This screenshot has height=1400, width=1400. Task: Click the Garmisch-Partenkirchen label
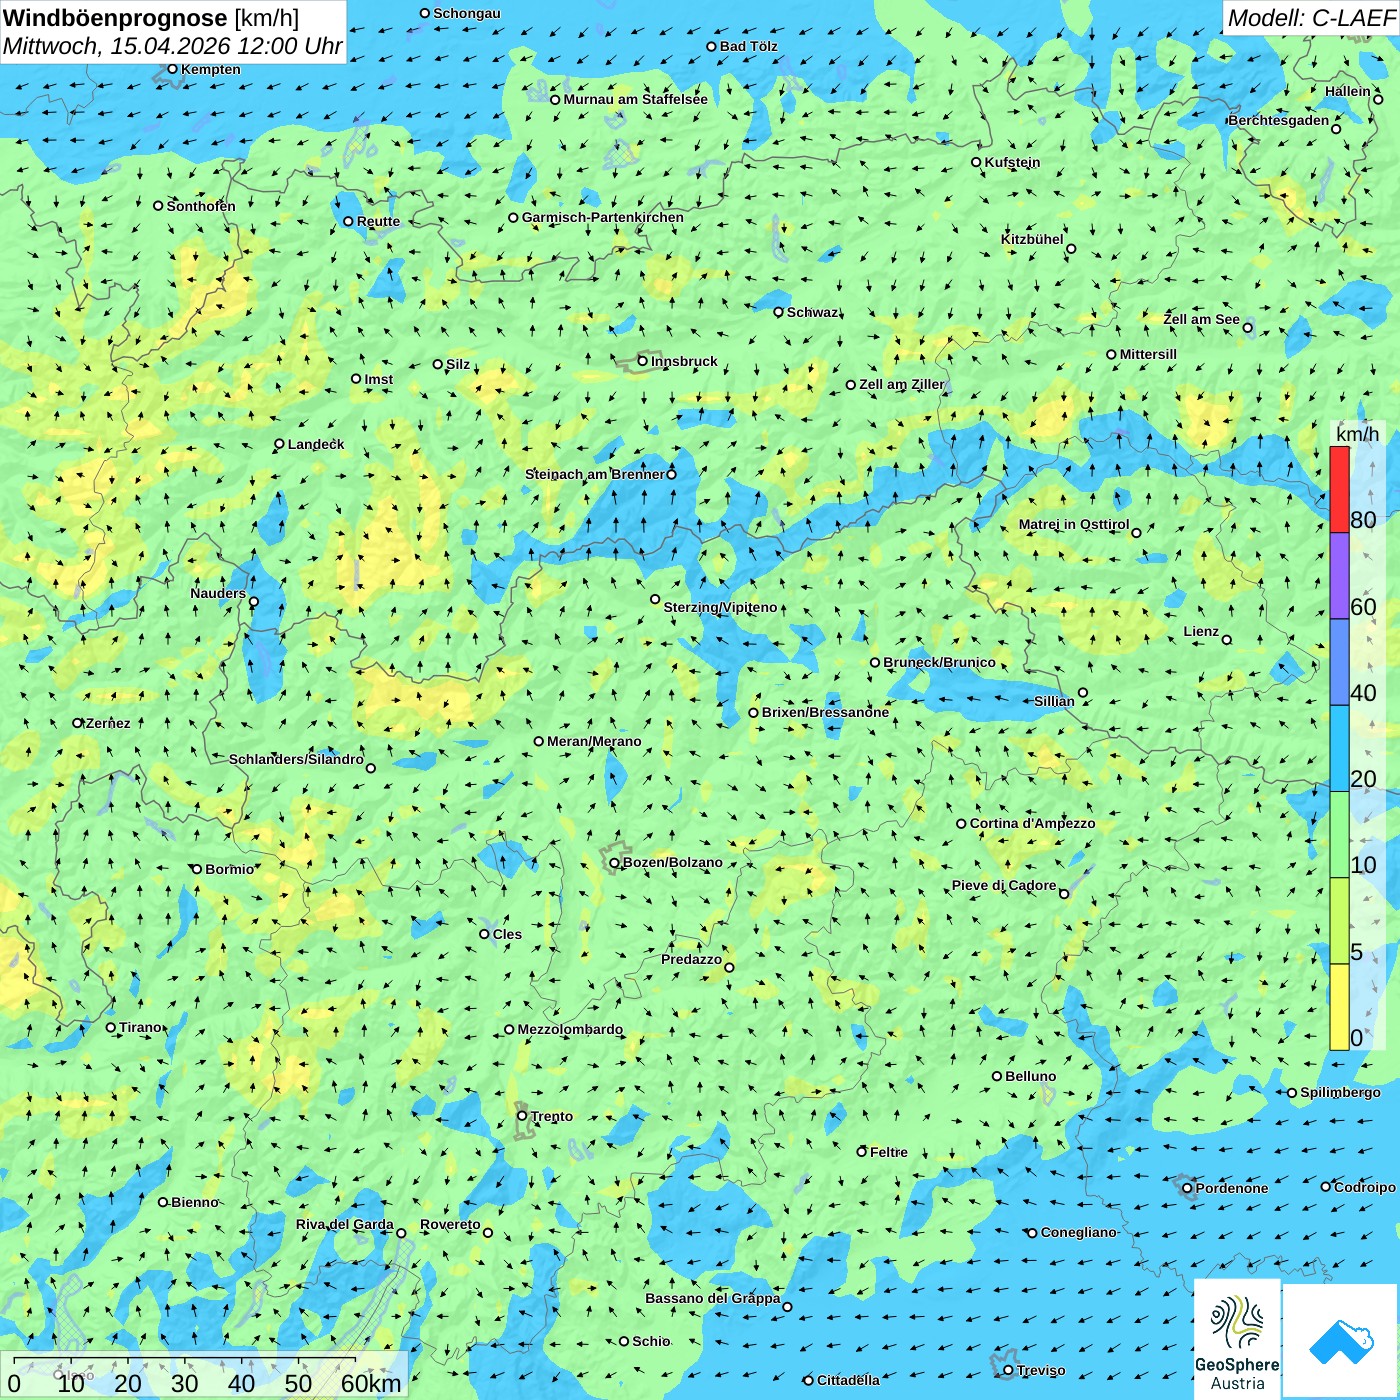point(603,217)
